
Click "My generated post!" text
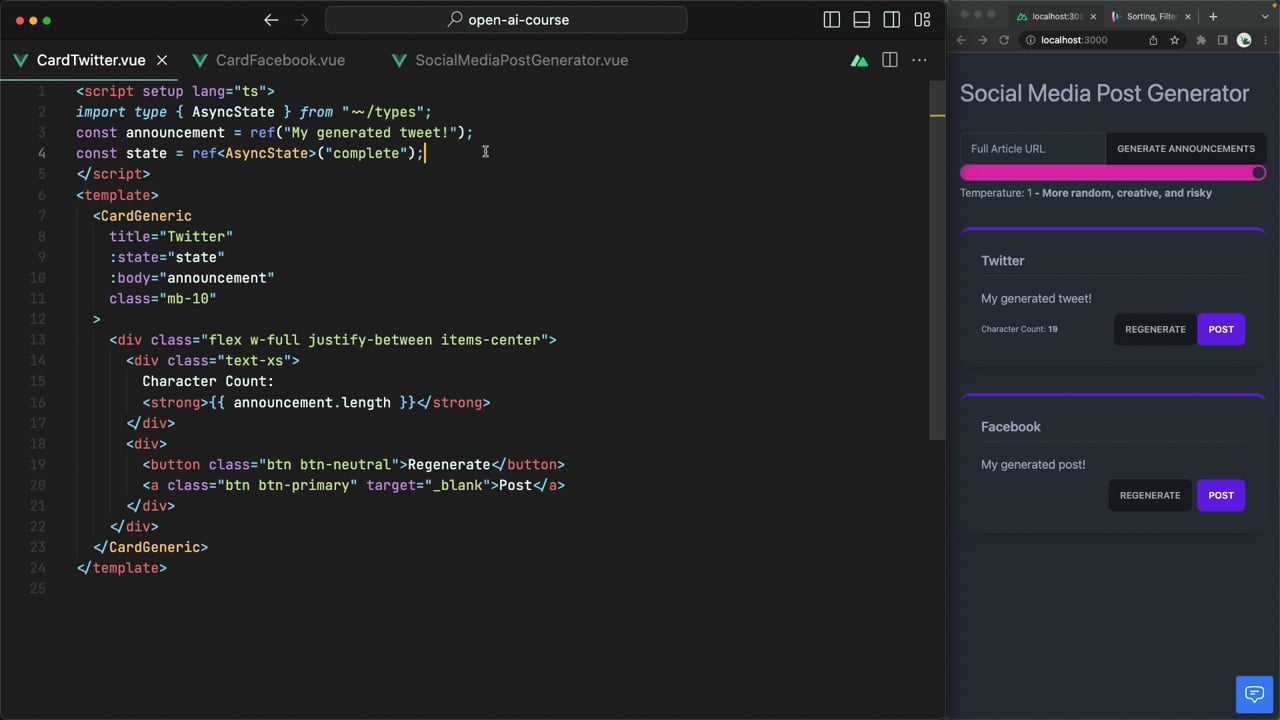[1033, 464]
